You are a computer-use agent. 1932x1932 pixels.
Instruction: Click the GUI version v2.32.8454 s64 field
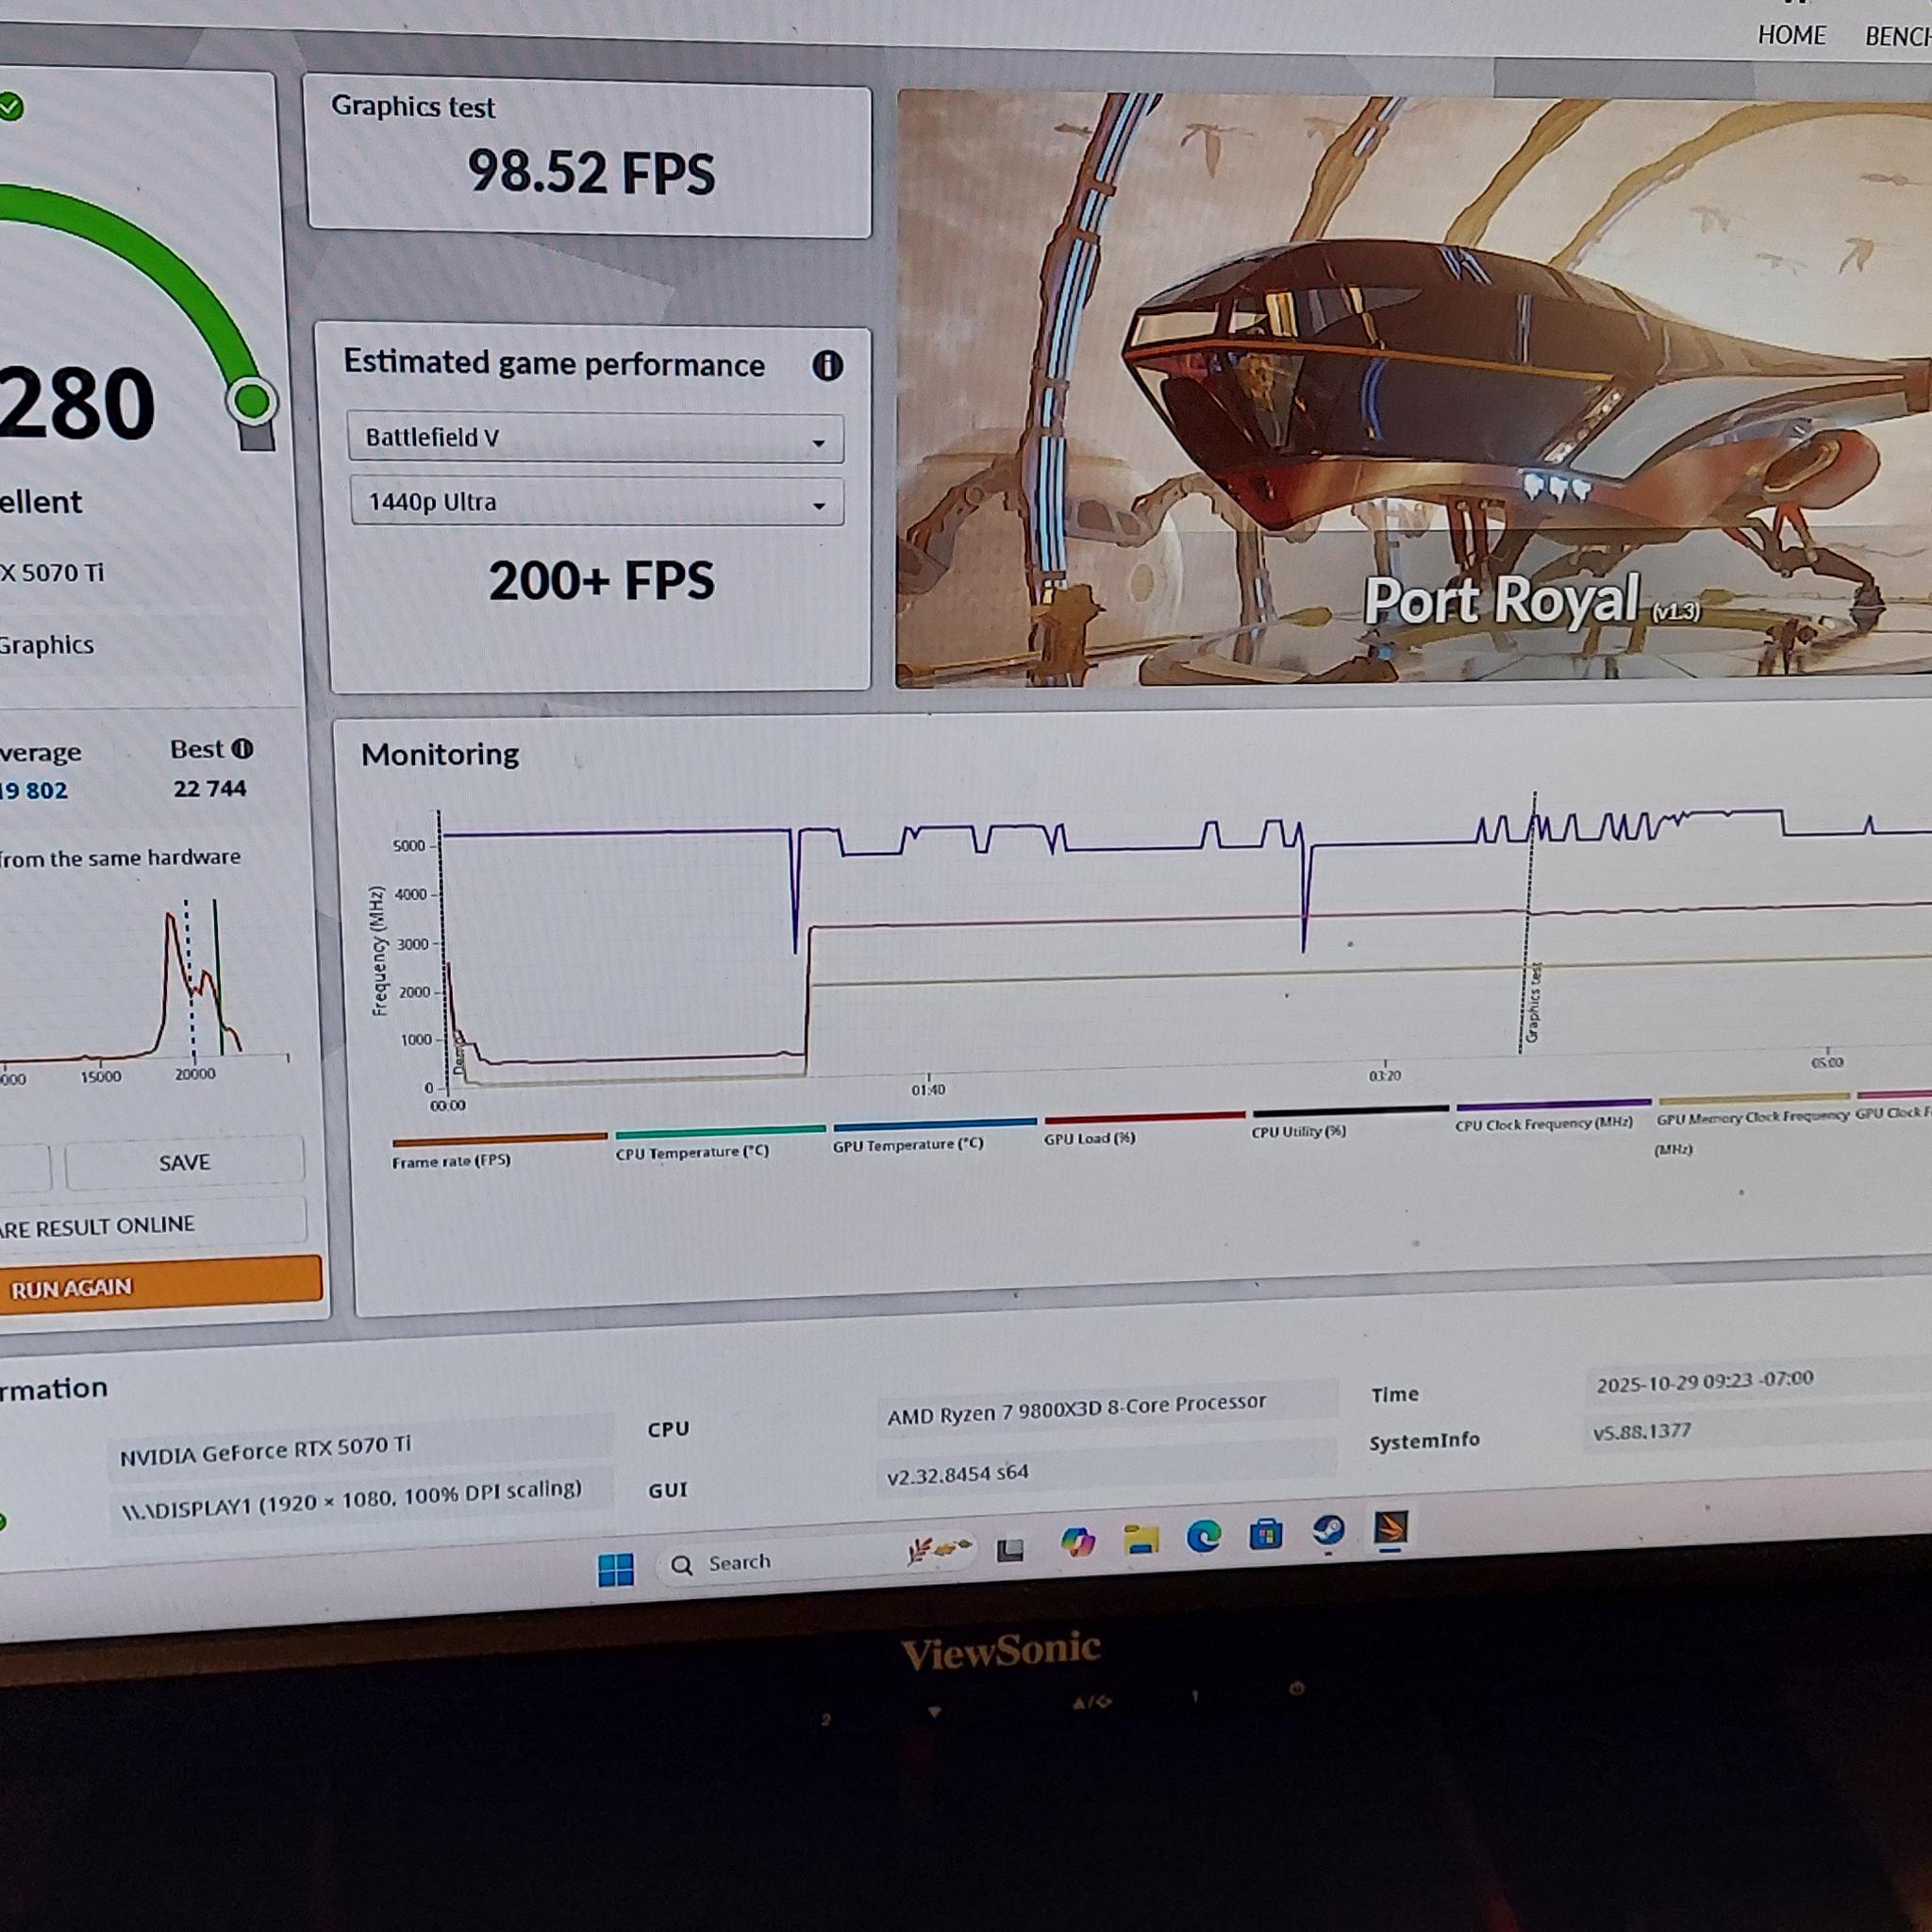[x=1107, y=1470]
